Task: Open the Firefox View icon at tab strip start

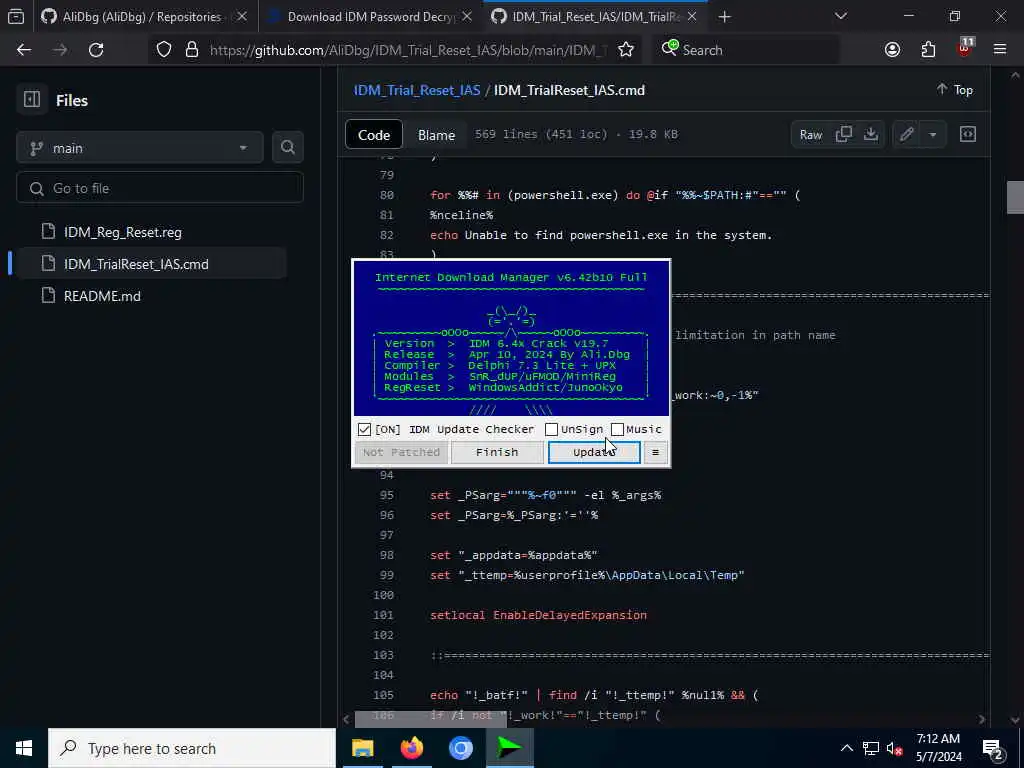Action: (16, 16)
